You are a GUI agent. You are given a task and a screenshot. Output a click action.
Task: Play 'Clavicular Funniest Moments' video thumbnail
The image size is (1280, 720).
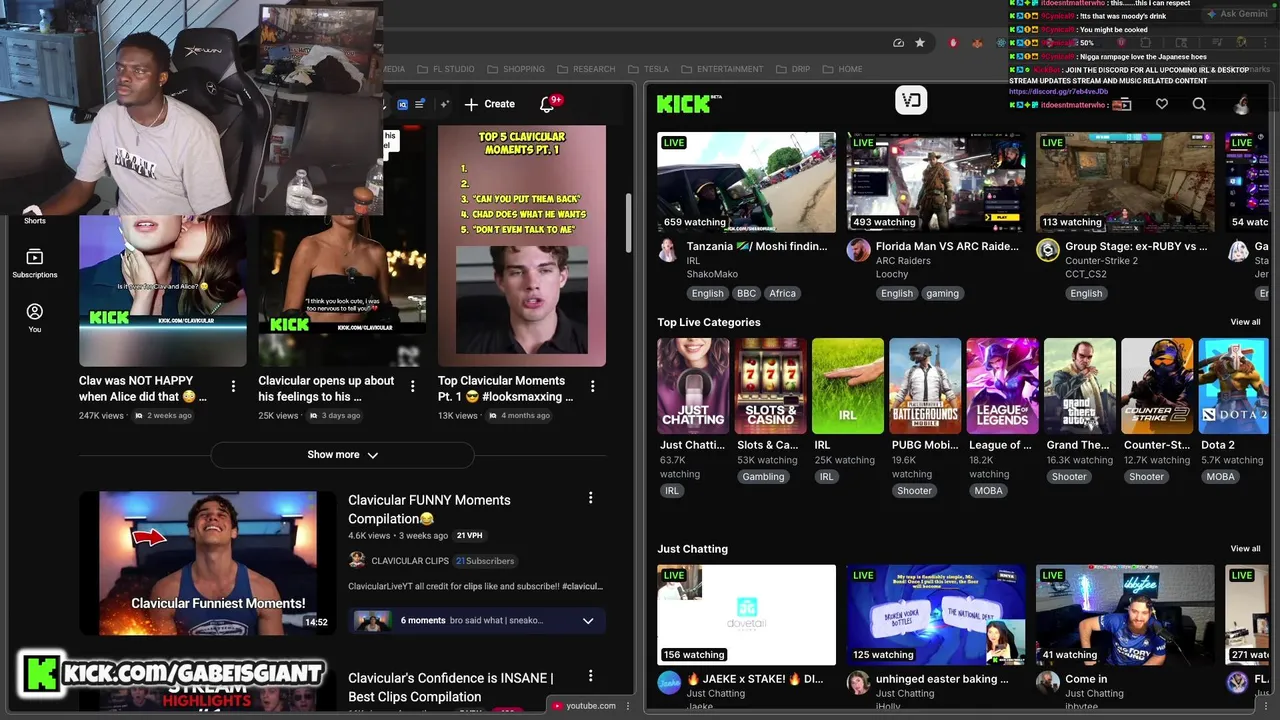[x=208, y=563]
